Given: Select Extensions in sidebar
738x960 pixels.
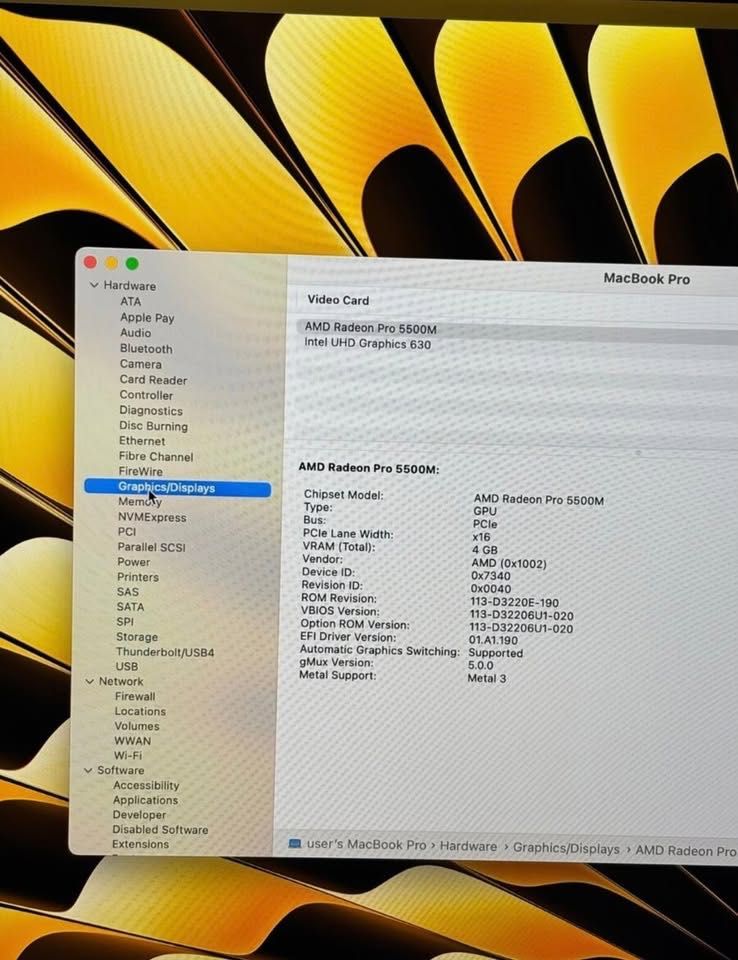Looking at the screenshot, I should pos(140,844).
